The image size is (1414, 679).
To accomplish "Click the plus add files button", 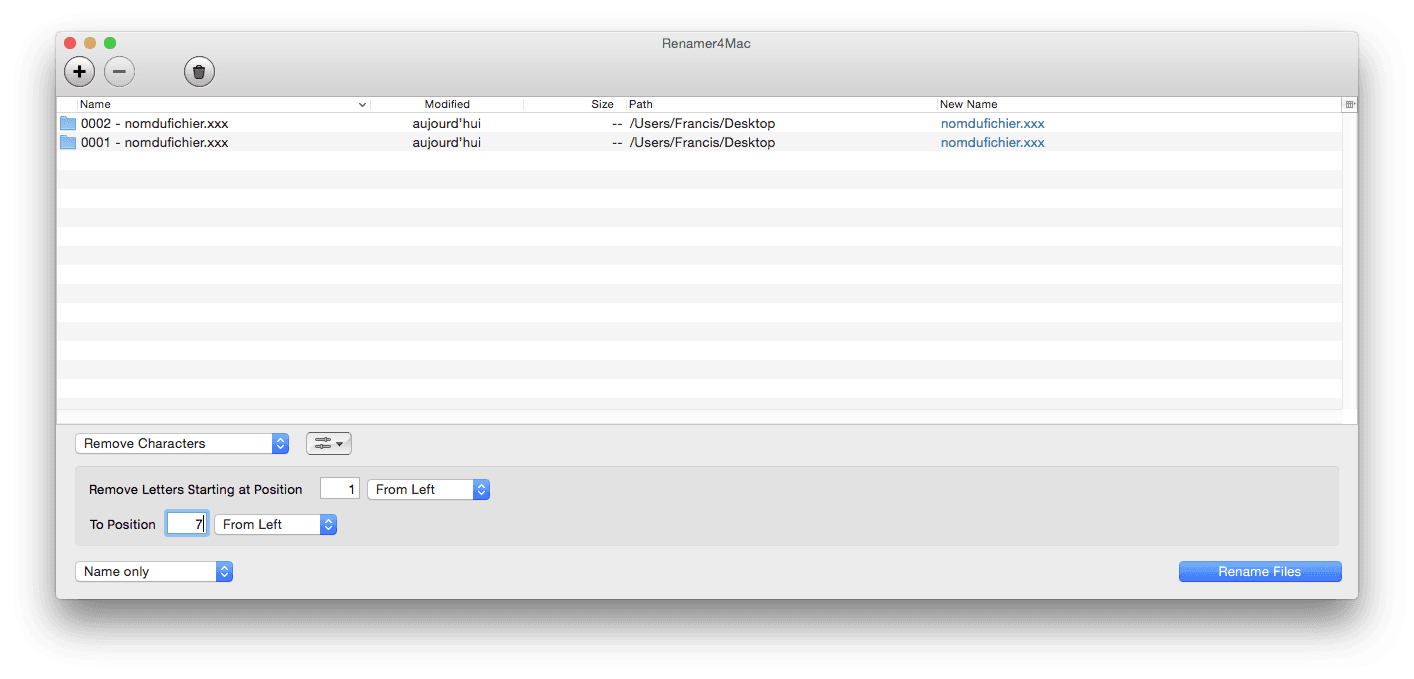I will [80, 72].
